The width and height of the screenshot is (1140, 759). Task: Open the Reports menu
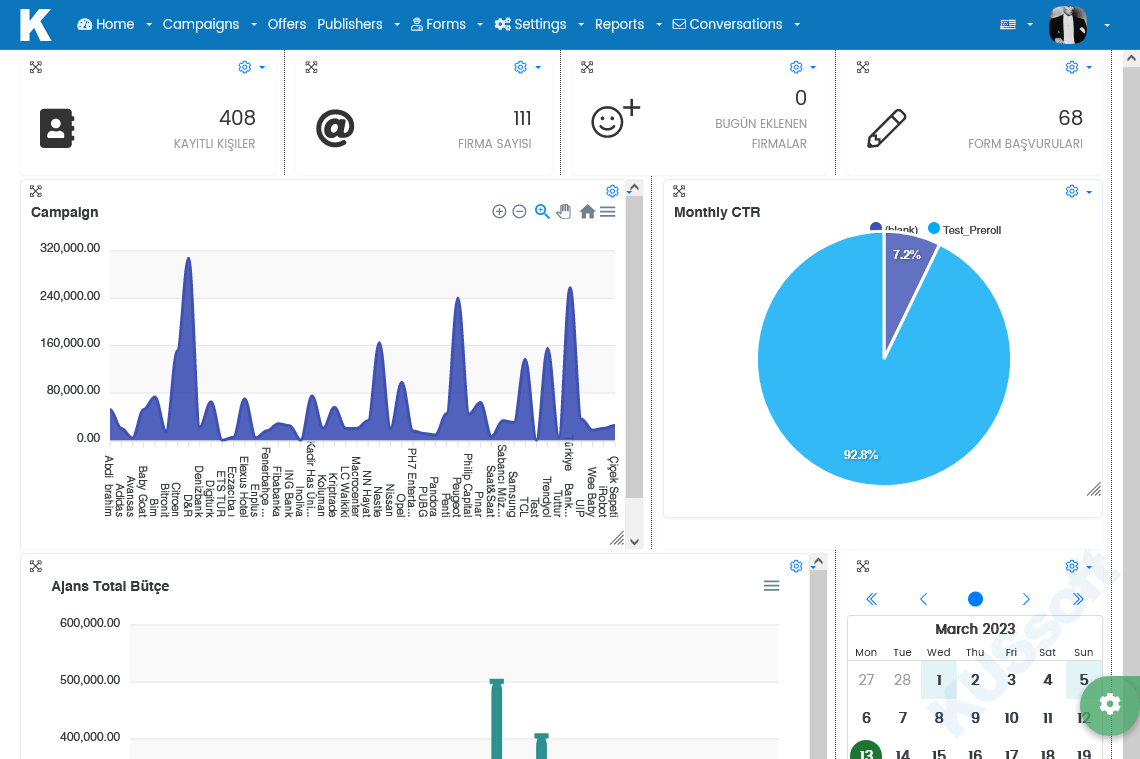628,25
